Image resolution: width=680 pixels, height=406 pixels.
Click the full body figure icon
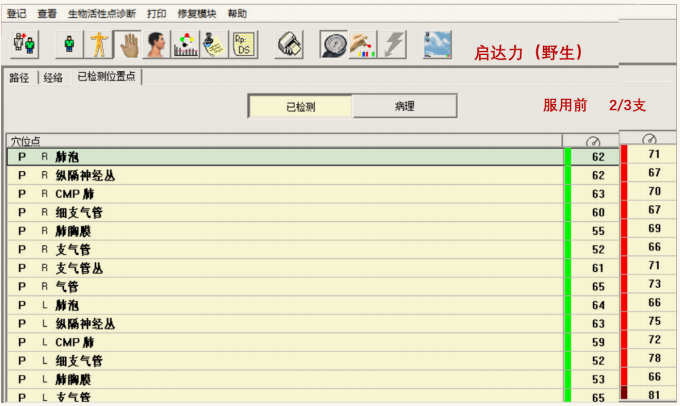(x=99, y=44)
